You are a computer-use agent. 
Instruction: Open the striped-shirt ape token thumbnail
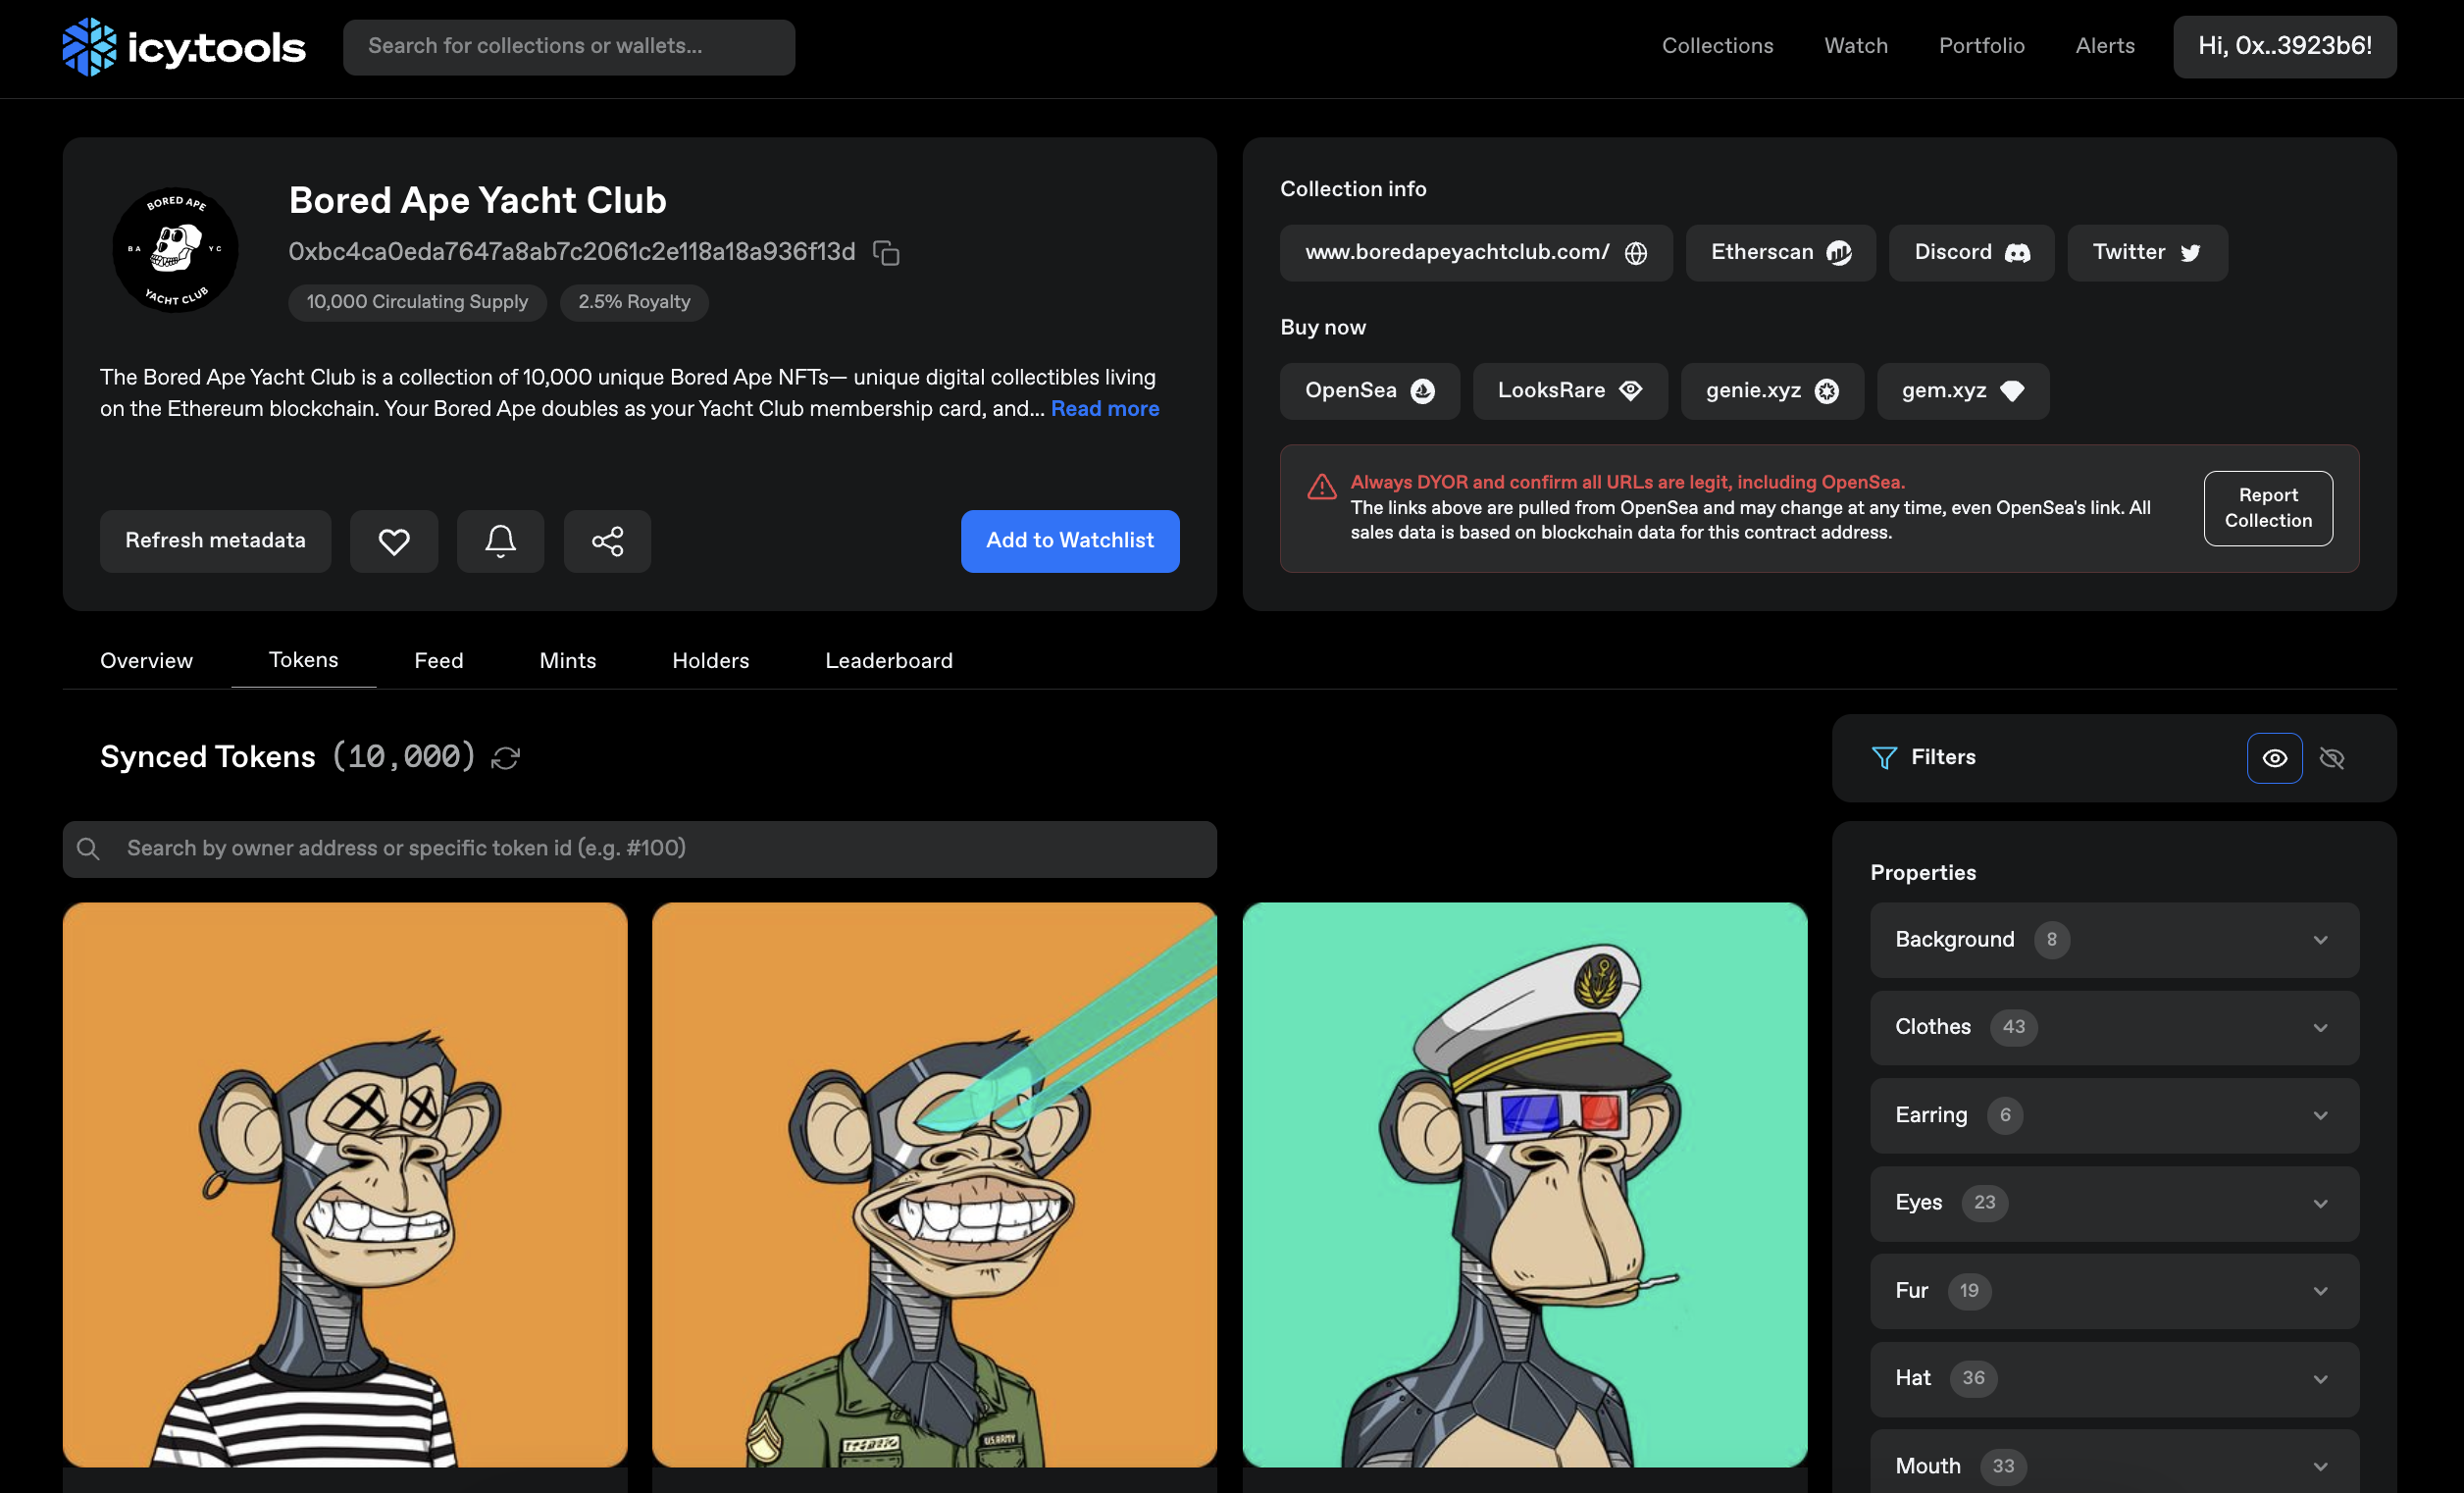tap(344, 1185)
